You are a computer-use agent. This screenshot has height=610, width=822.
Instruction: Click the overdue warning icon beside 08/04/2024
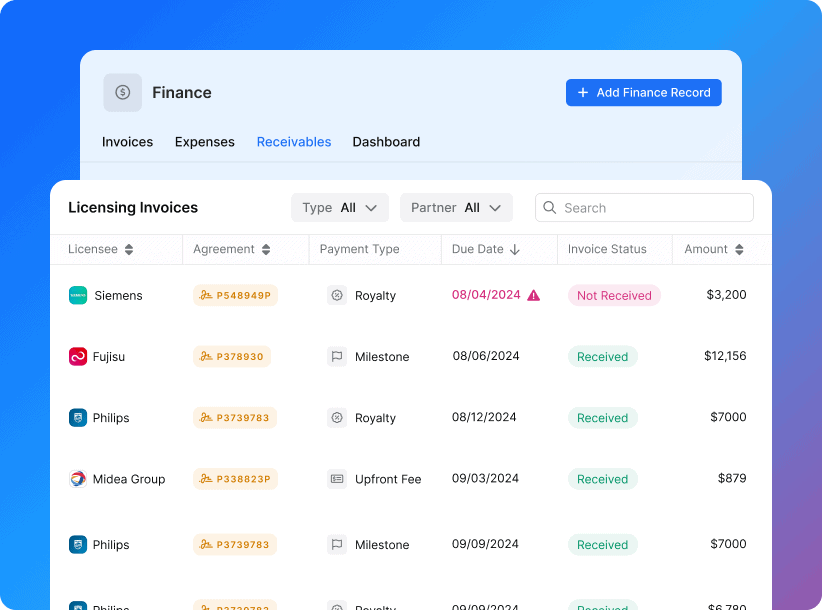pos(533,295)
